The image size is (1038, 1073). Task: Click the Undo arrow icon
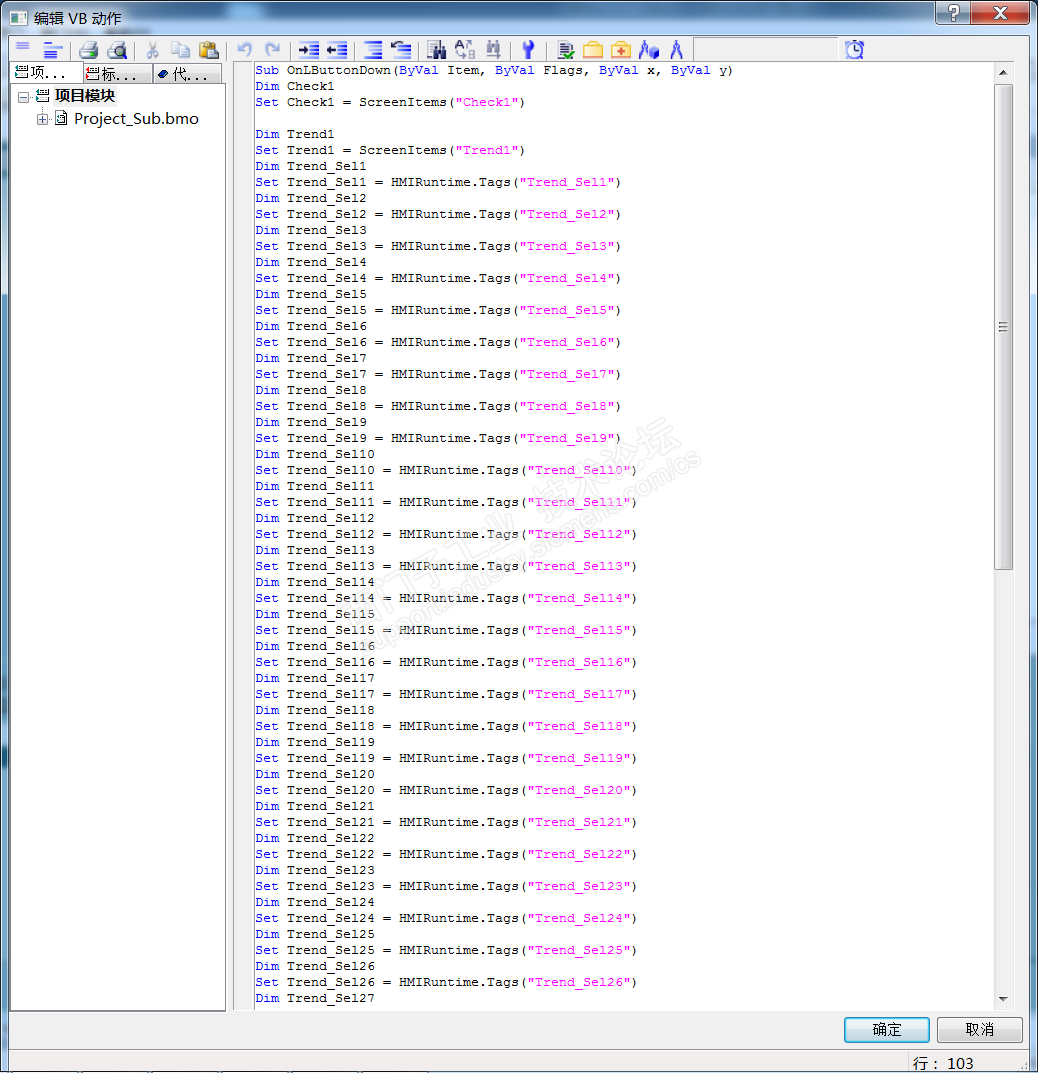click(244, 49)
